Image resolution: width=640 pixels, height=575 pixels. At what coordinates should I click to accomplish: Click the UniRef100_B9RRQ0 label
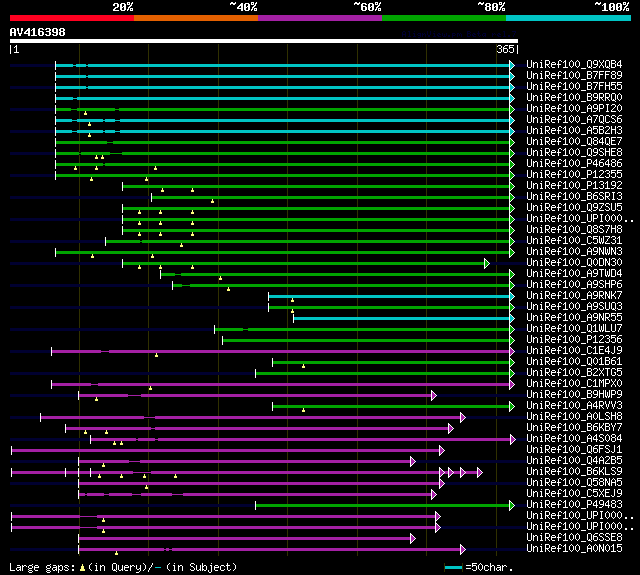coord(574,98)
